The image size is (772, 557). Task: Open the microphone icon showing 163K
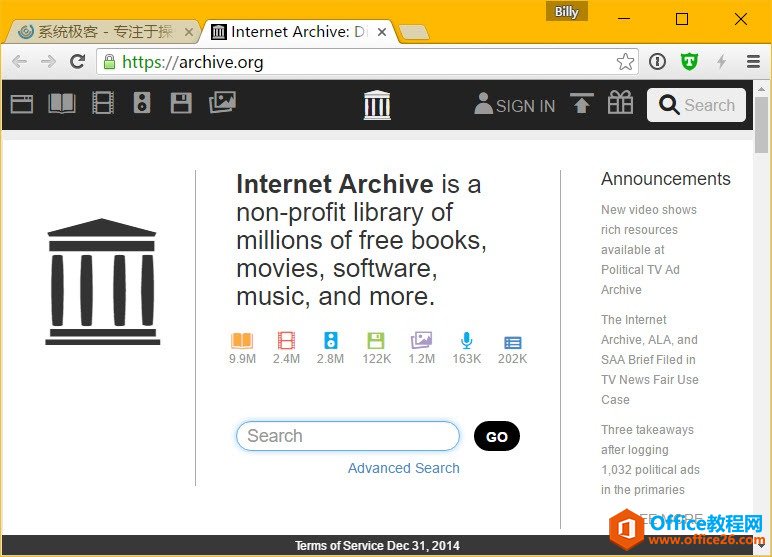click(x=467, y=341)
